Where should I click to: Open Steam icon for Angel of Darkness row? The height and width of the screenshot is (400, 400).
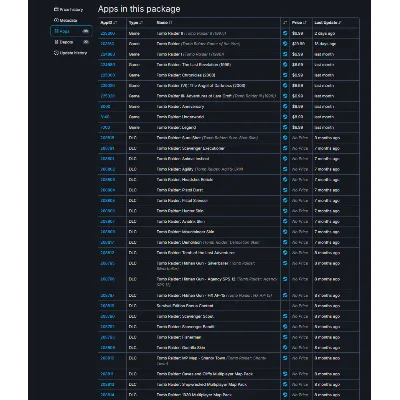285,86
